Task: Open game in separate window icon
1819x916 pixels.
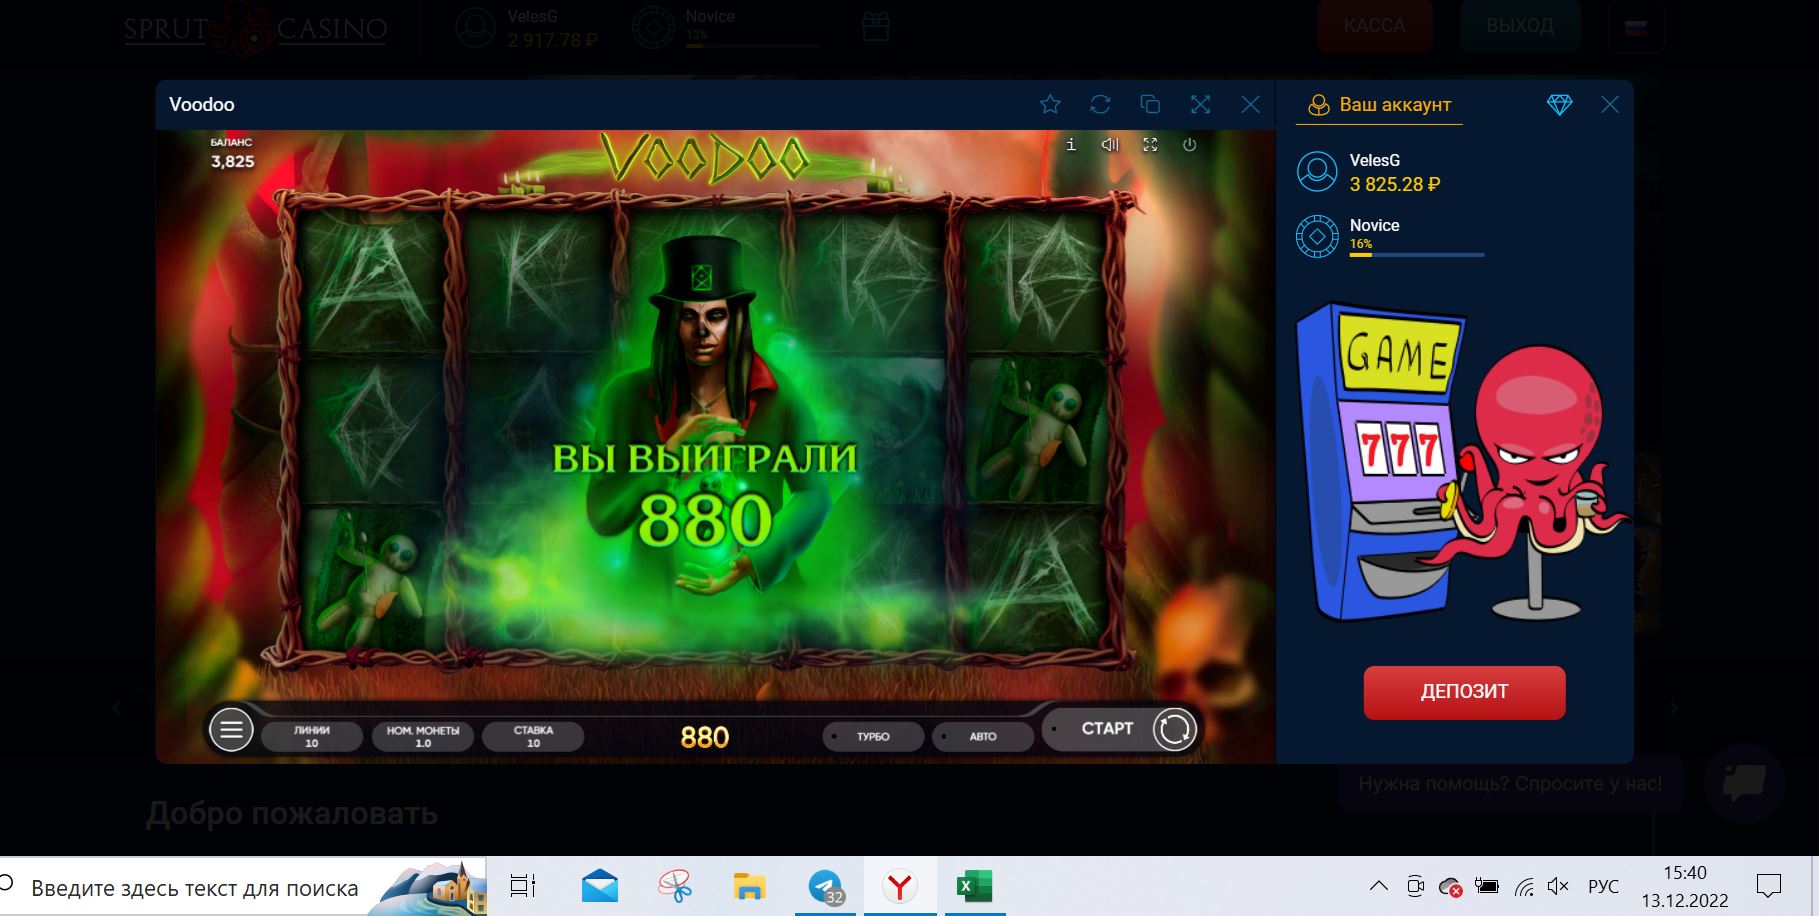Action: pos(1150,105)
